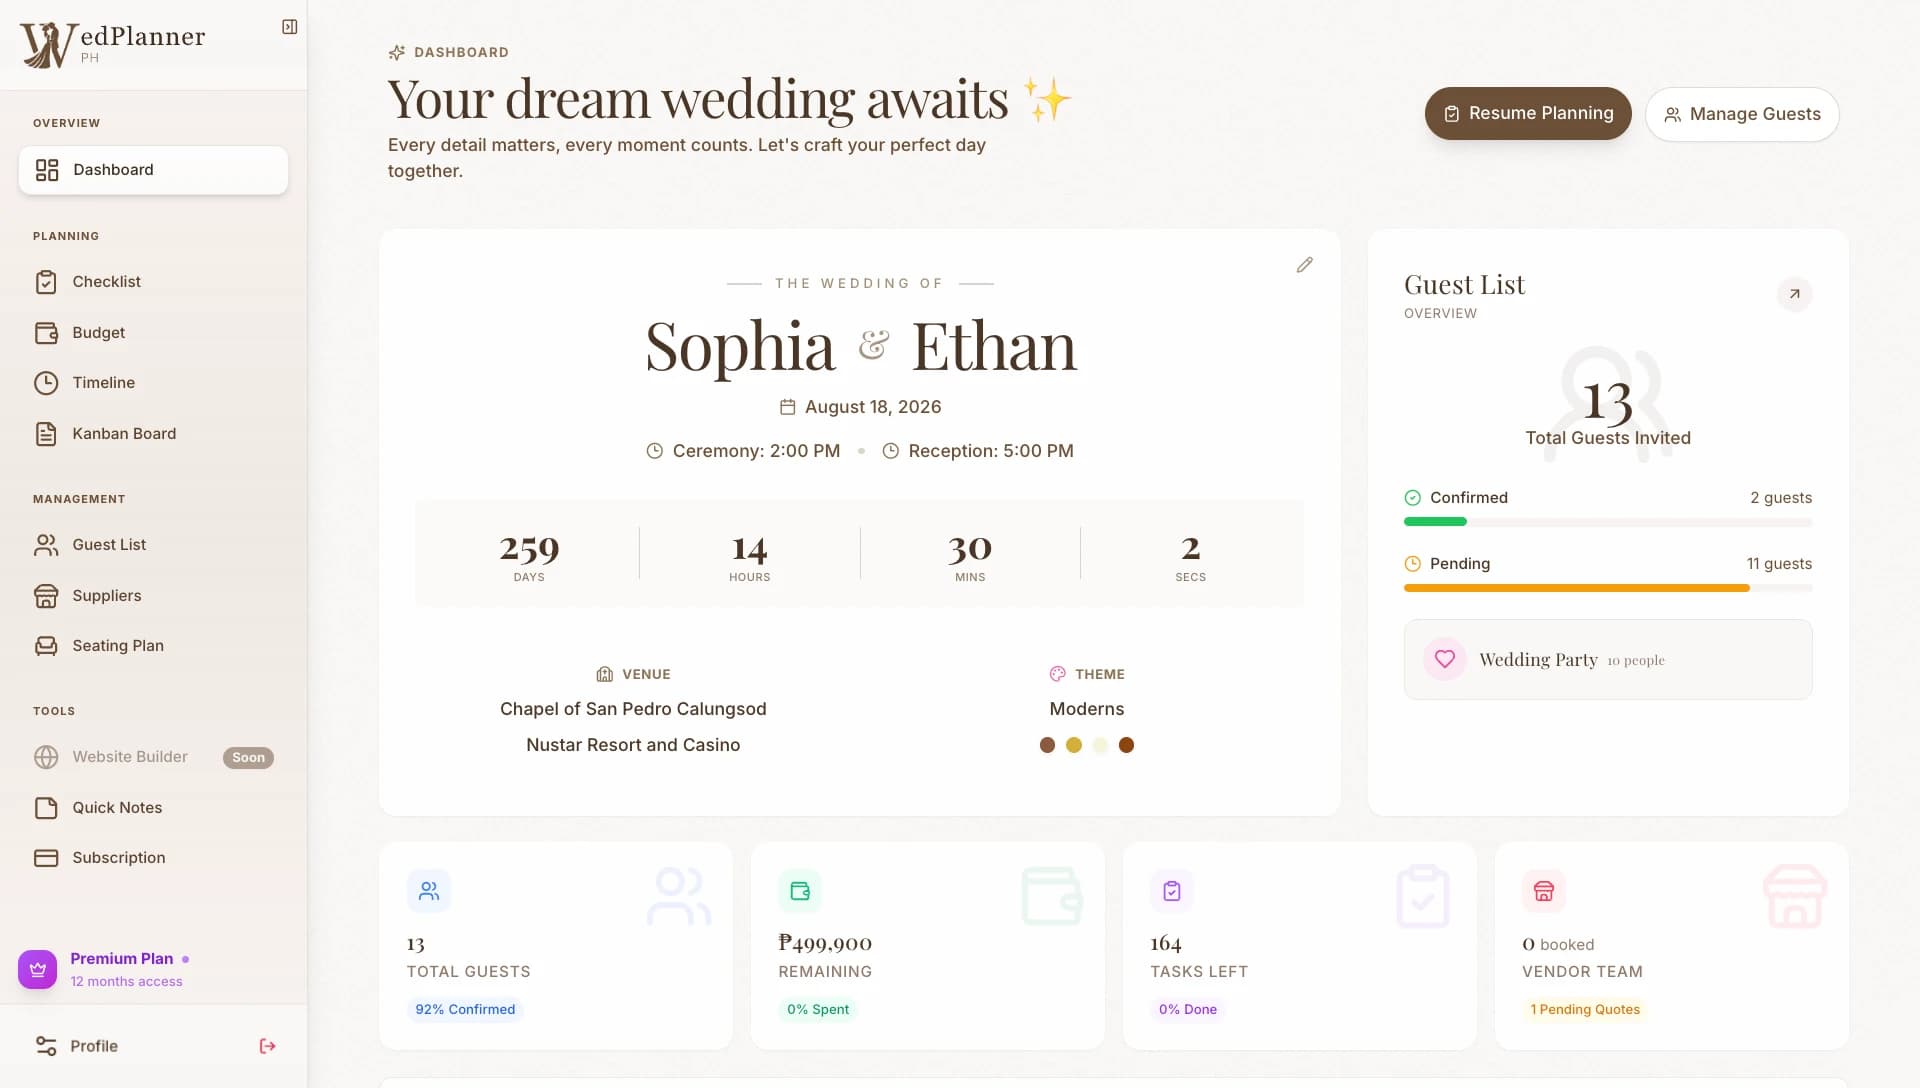Click the Premium Plan crown badge
Image resolution: width=1920 pixels, height=1088 pixels.
(37, 968)
